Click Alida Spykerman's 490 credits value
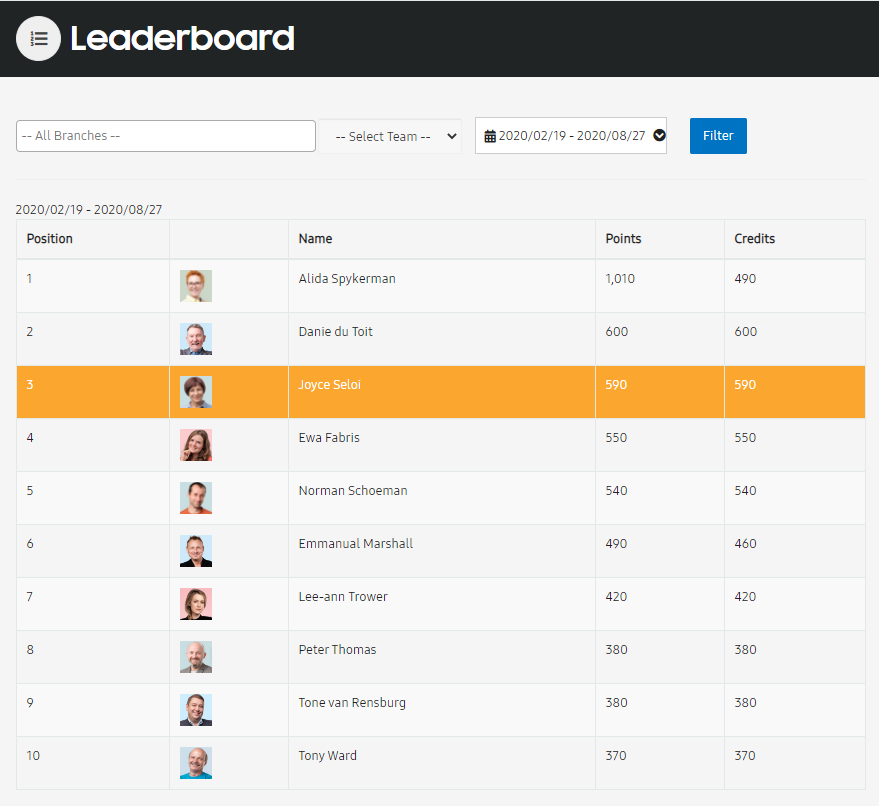The height and width of the screenshot is (806, 879). tap(745, 279)
